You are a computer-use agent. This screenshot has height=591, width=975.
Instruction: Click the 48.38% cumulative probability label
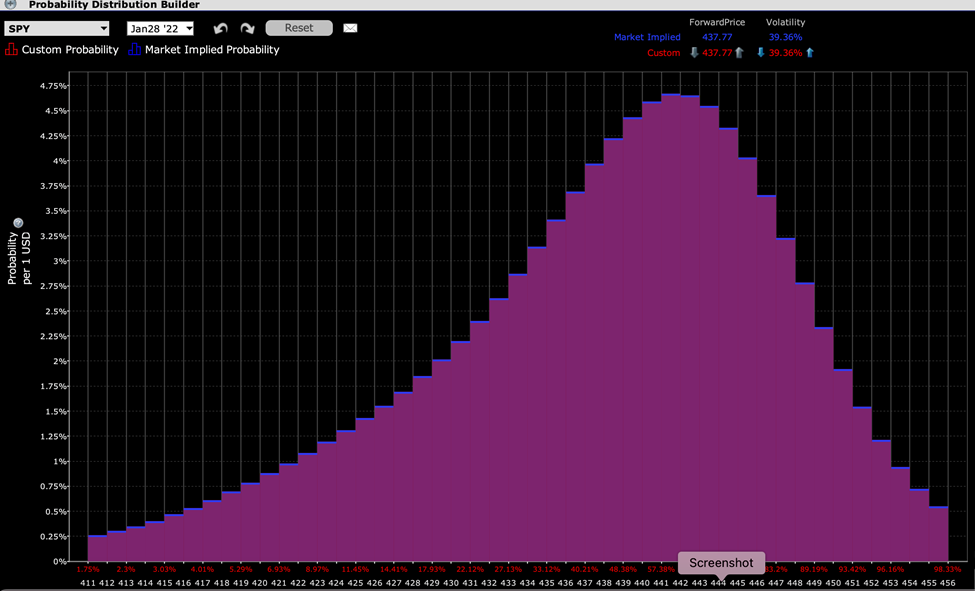(x=623, y=569)
